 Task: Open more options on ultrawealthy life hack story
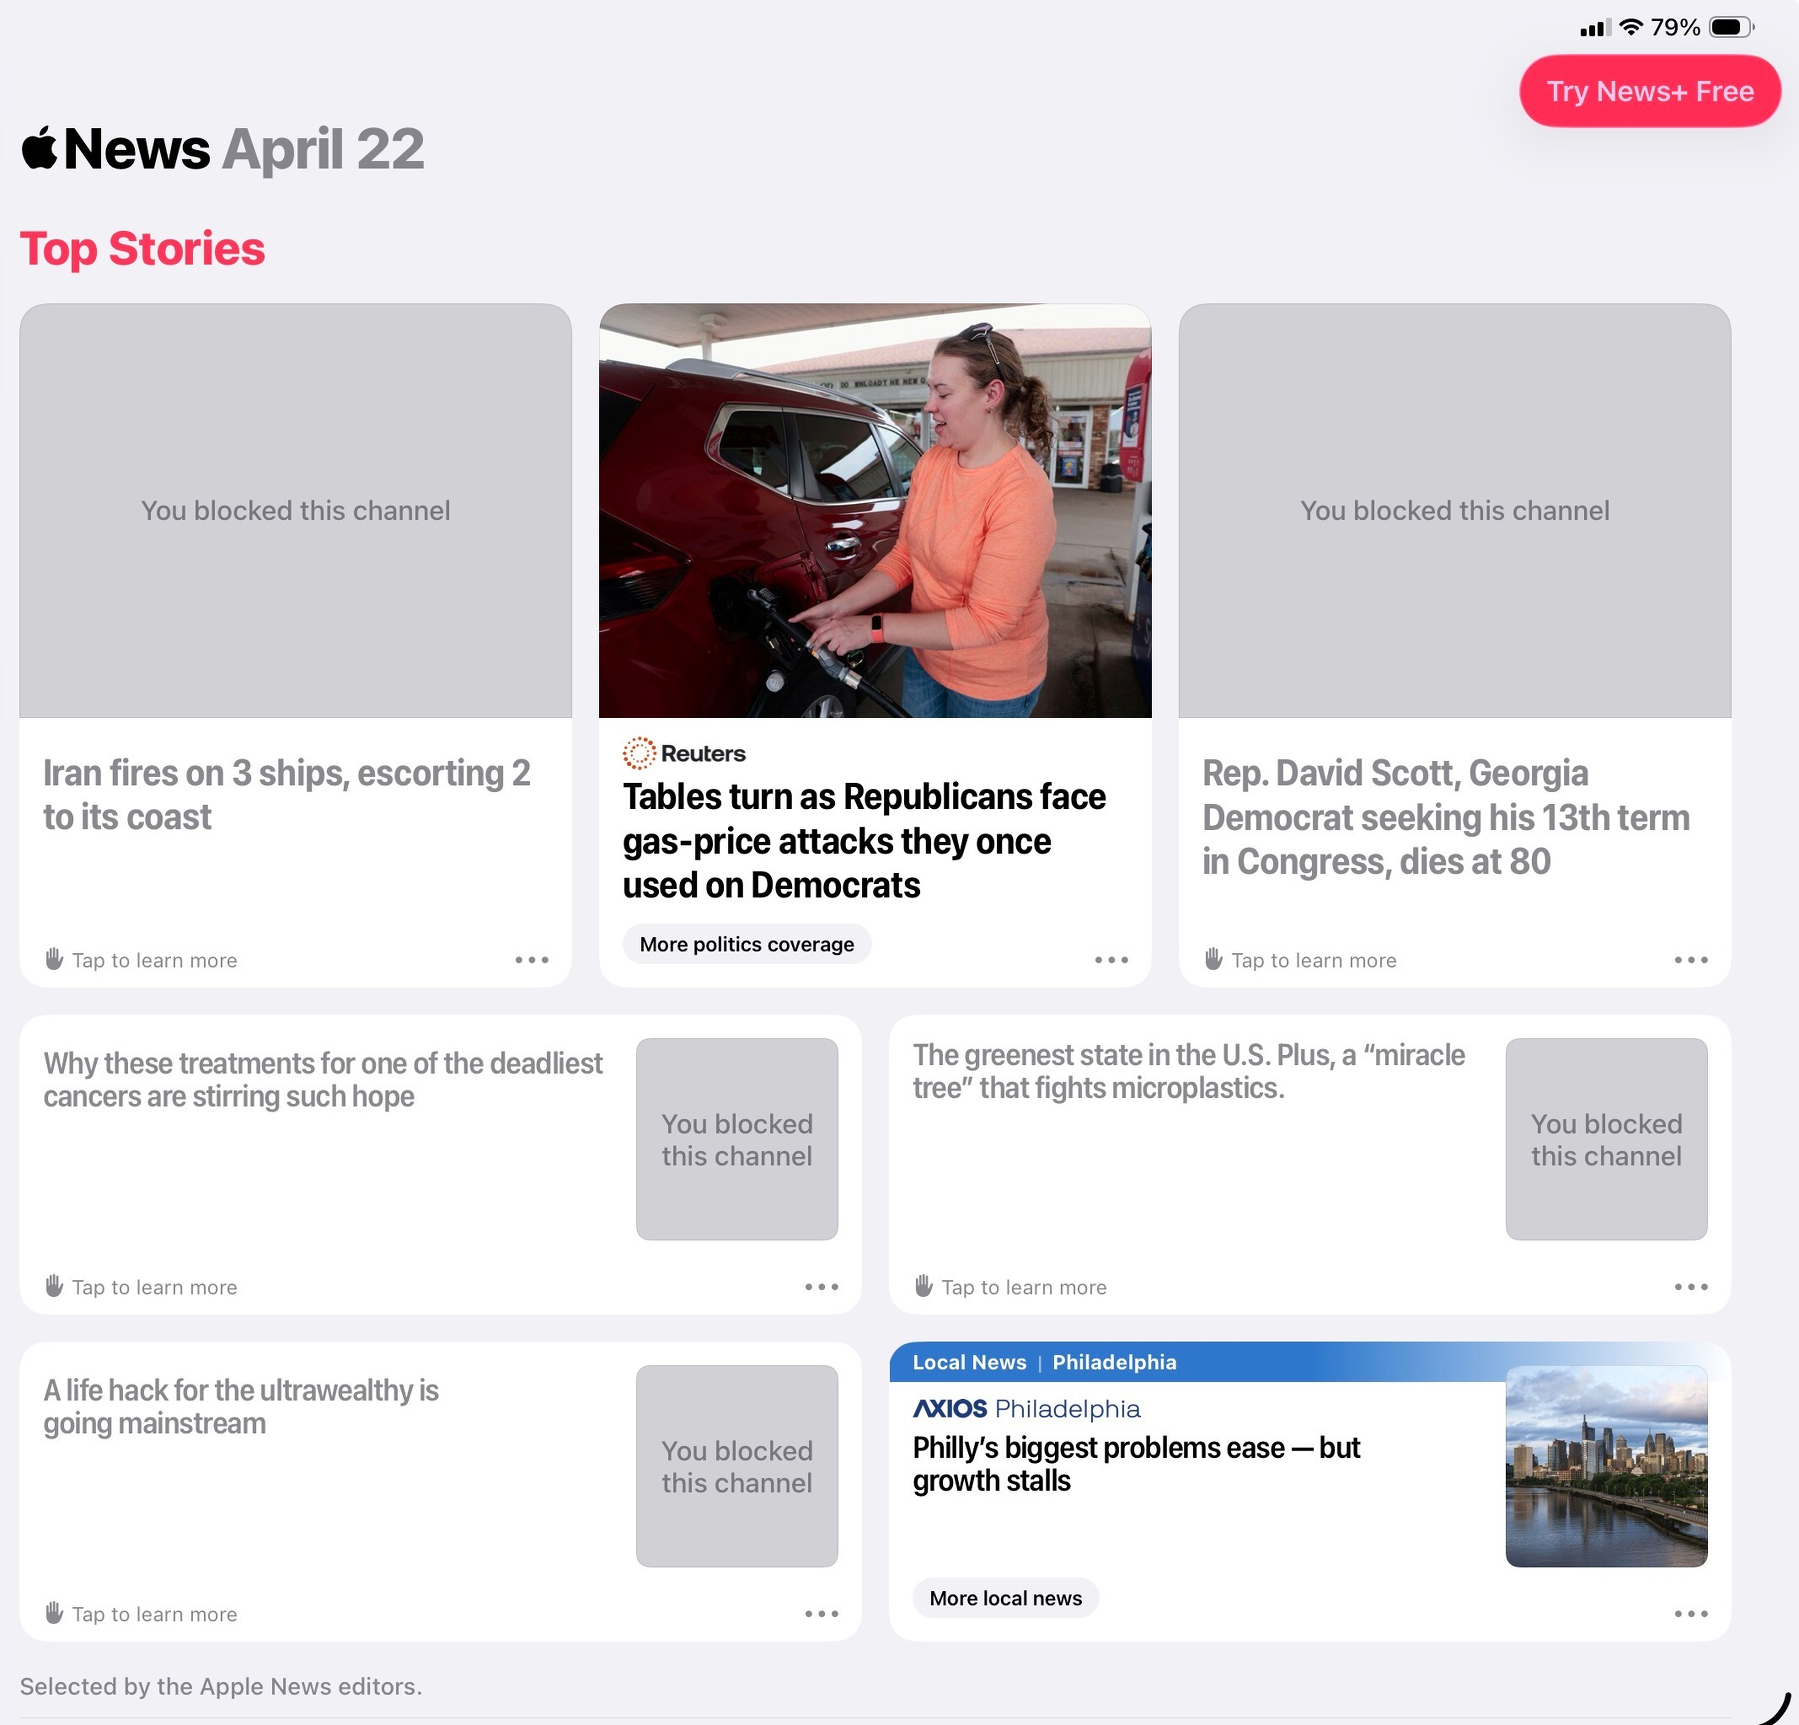821,1613
